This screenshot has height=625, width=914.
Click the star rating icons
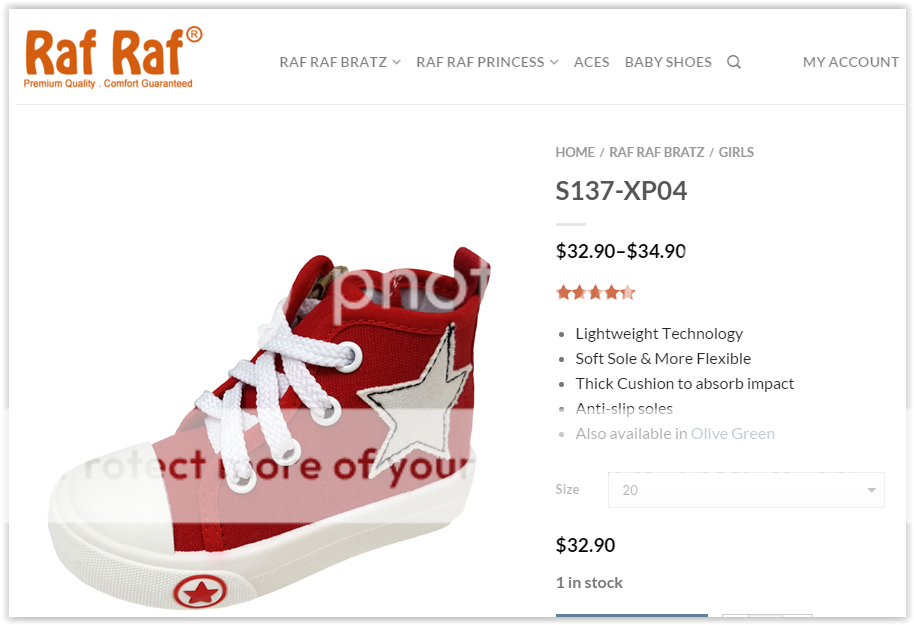point(595,293)
